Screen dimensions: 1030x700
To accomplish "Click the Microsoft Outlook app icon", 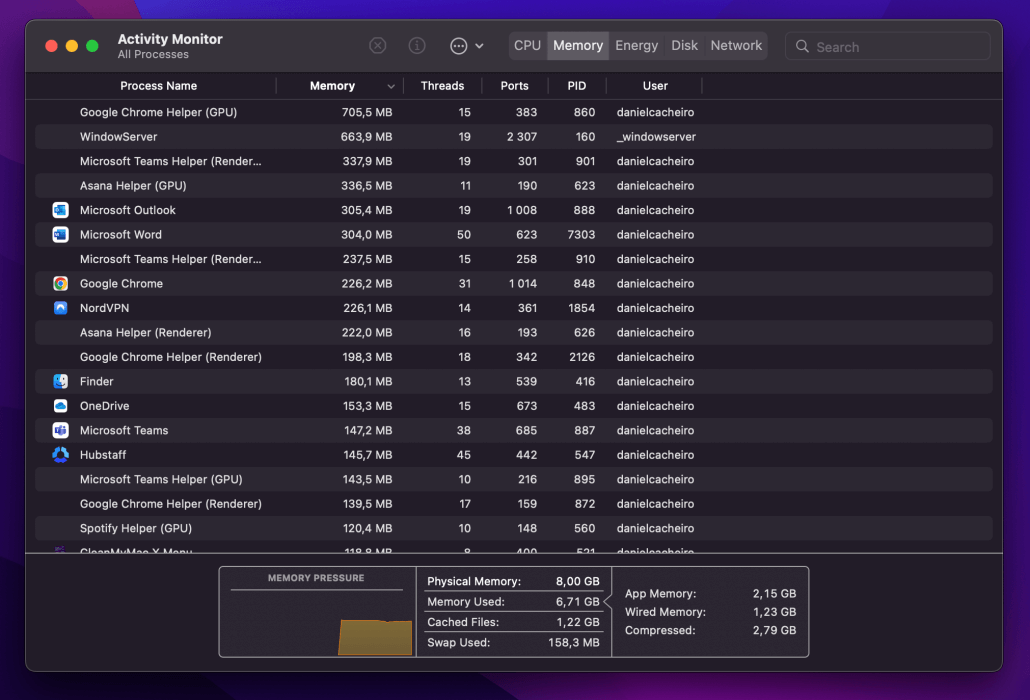I will click(x=60, y=210).
